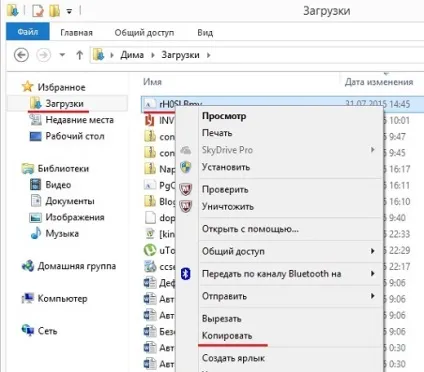Viewport: 424px width, 372px height.
Task: Select Сеть in navigation pane
Action: tap(47, 331)
